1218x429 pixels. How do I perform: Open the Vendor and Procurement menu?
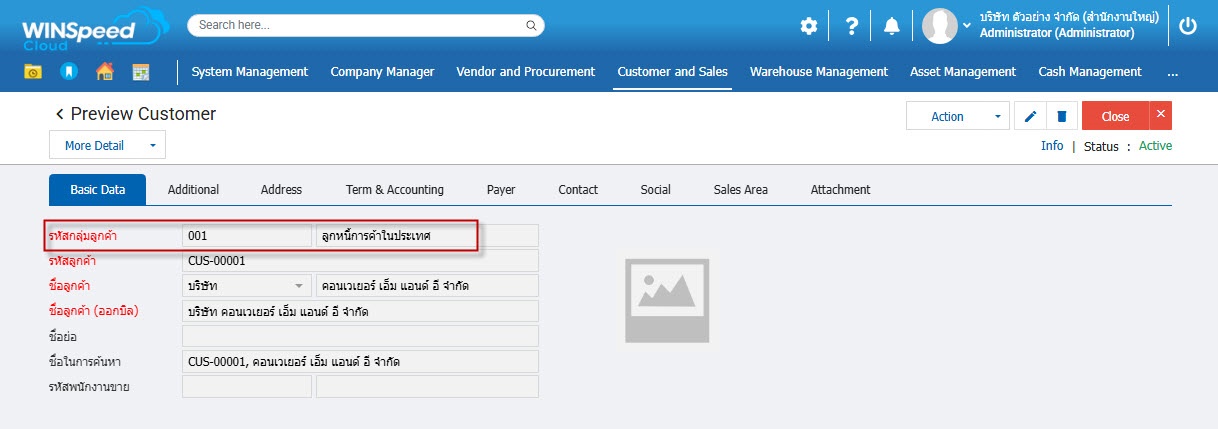click(x=525, y=72)
